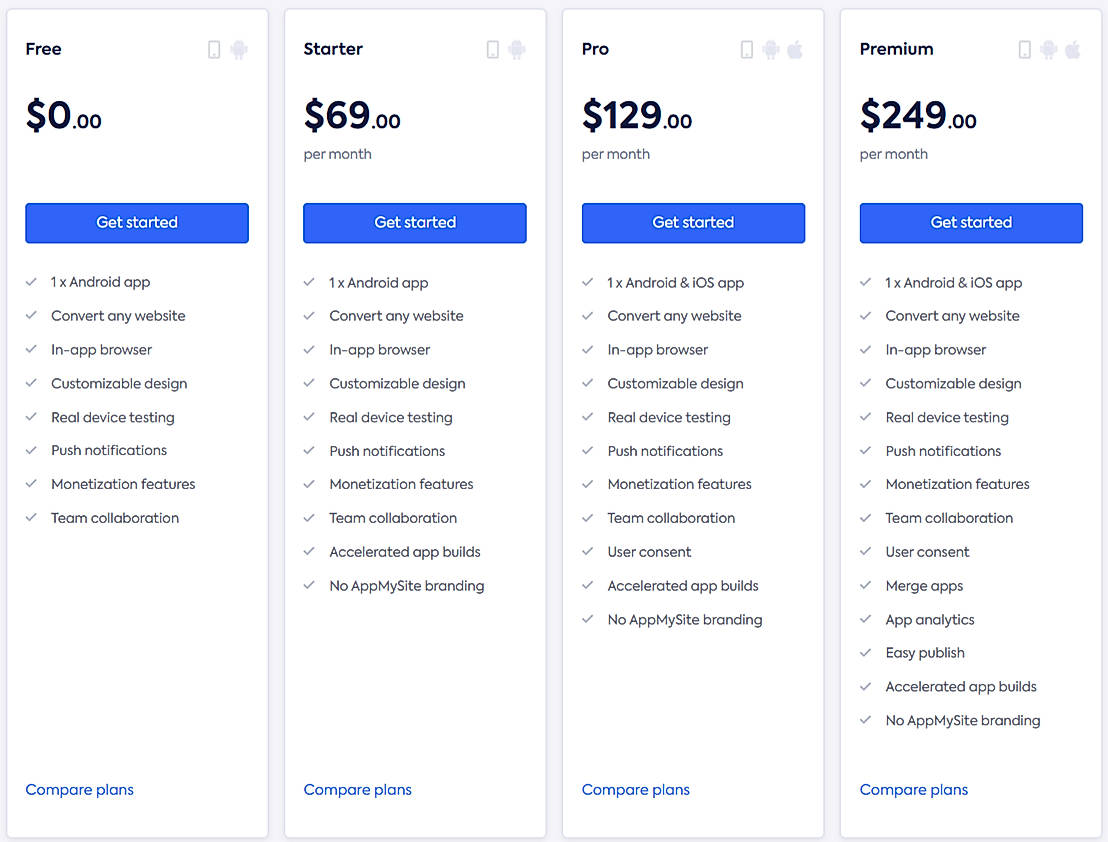Click the checkmark beside Easy publish

pos(866,653)
